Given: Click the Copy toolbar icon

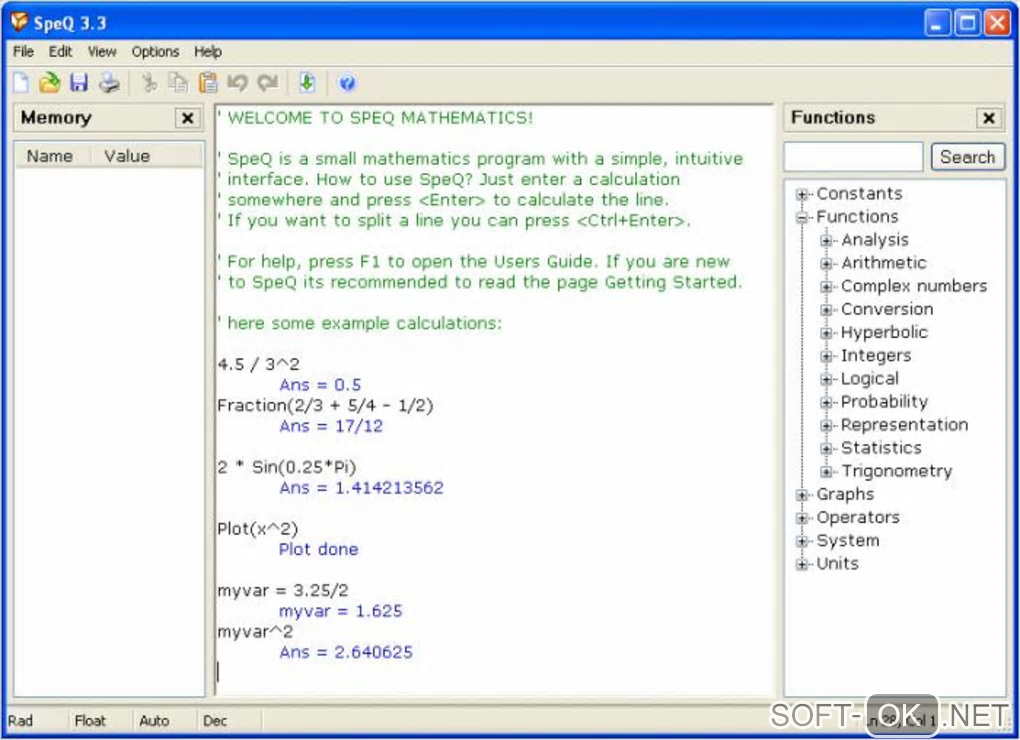Looking at the screenshot, I should (178, 83).
